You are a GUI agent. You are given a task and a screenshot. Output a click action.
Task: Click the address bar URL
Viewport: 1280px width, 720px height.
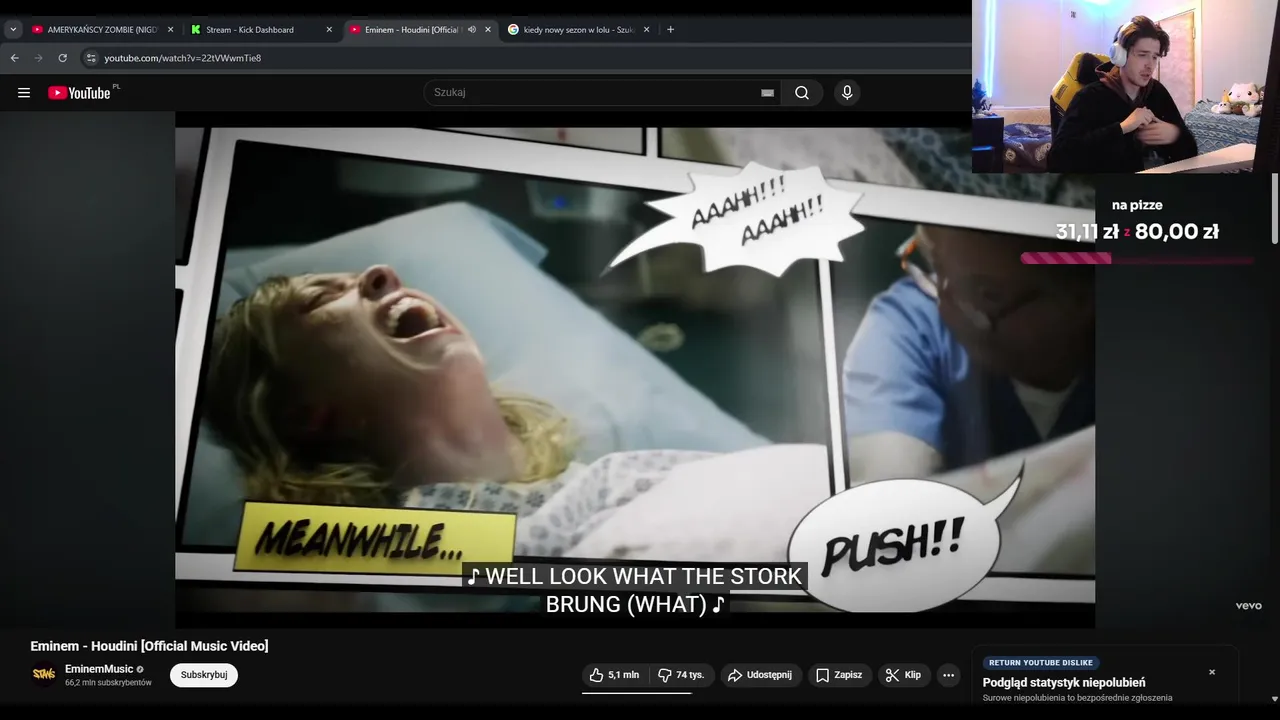click(x=183, y=58)
